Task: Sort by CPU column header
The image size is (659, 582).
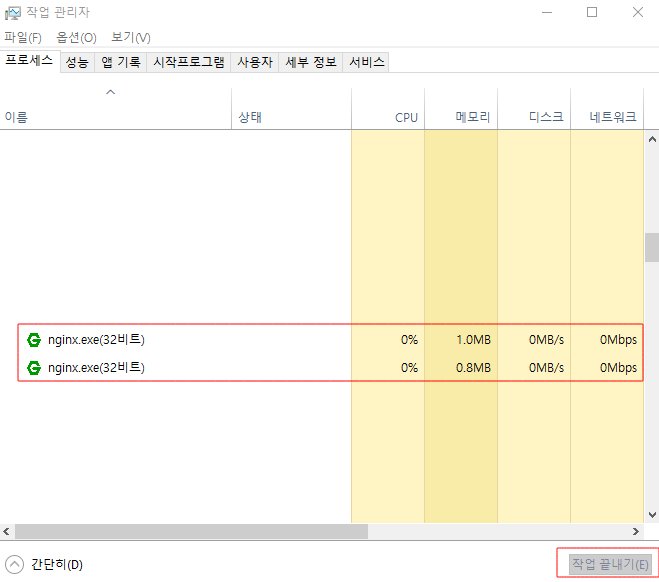Action: (x=388, y=109)
